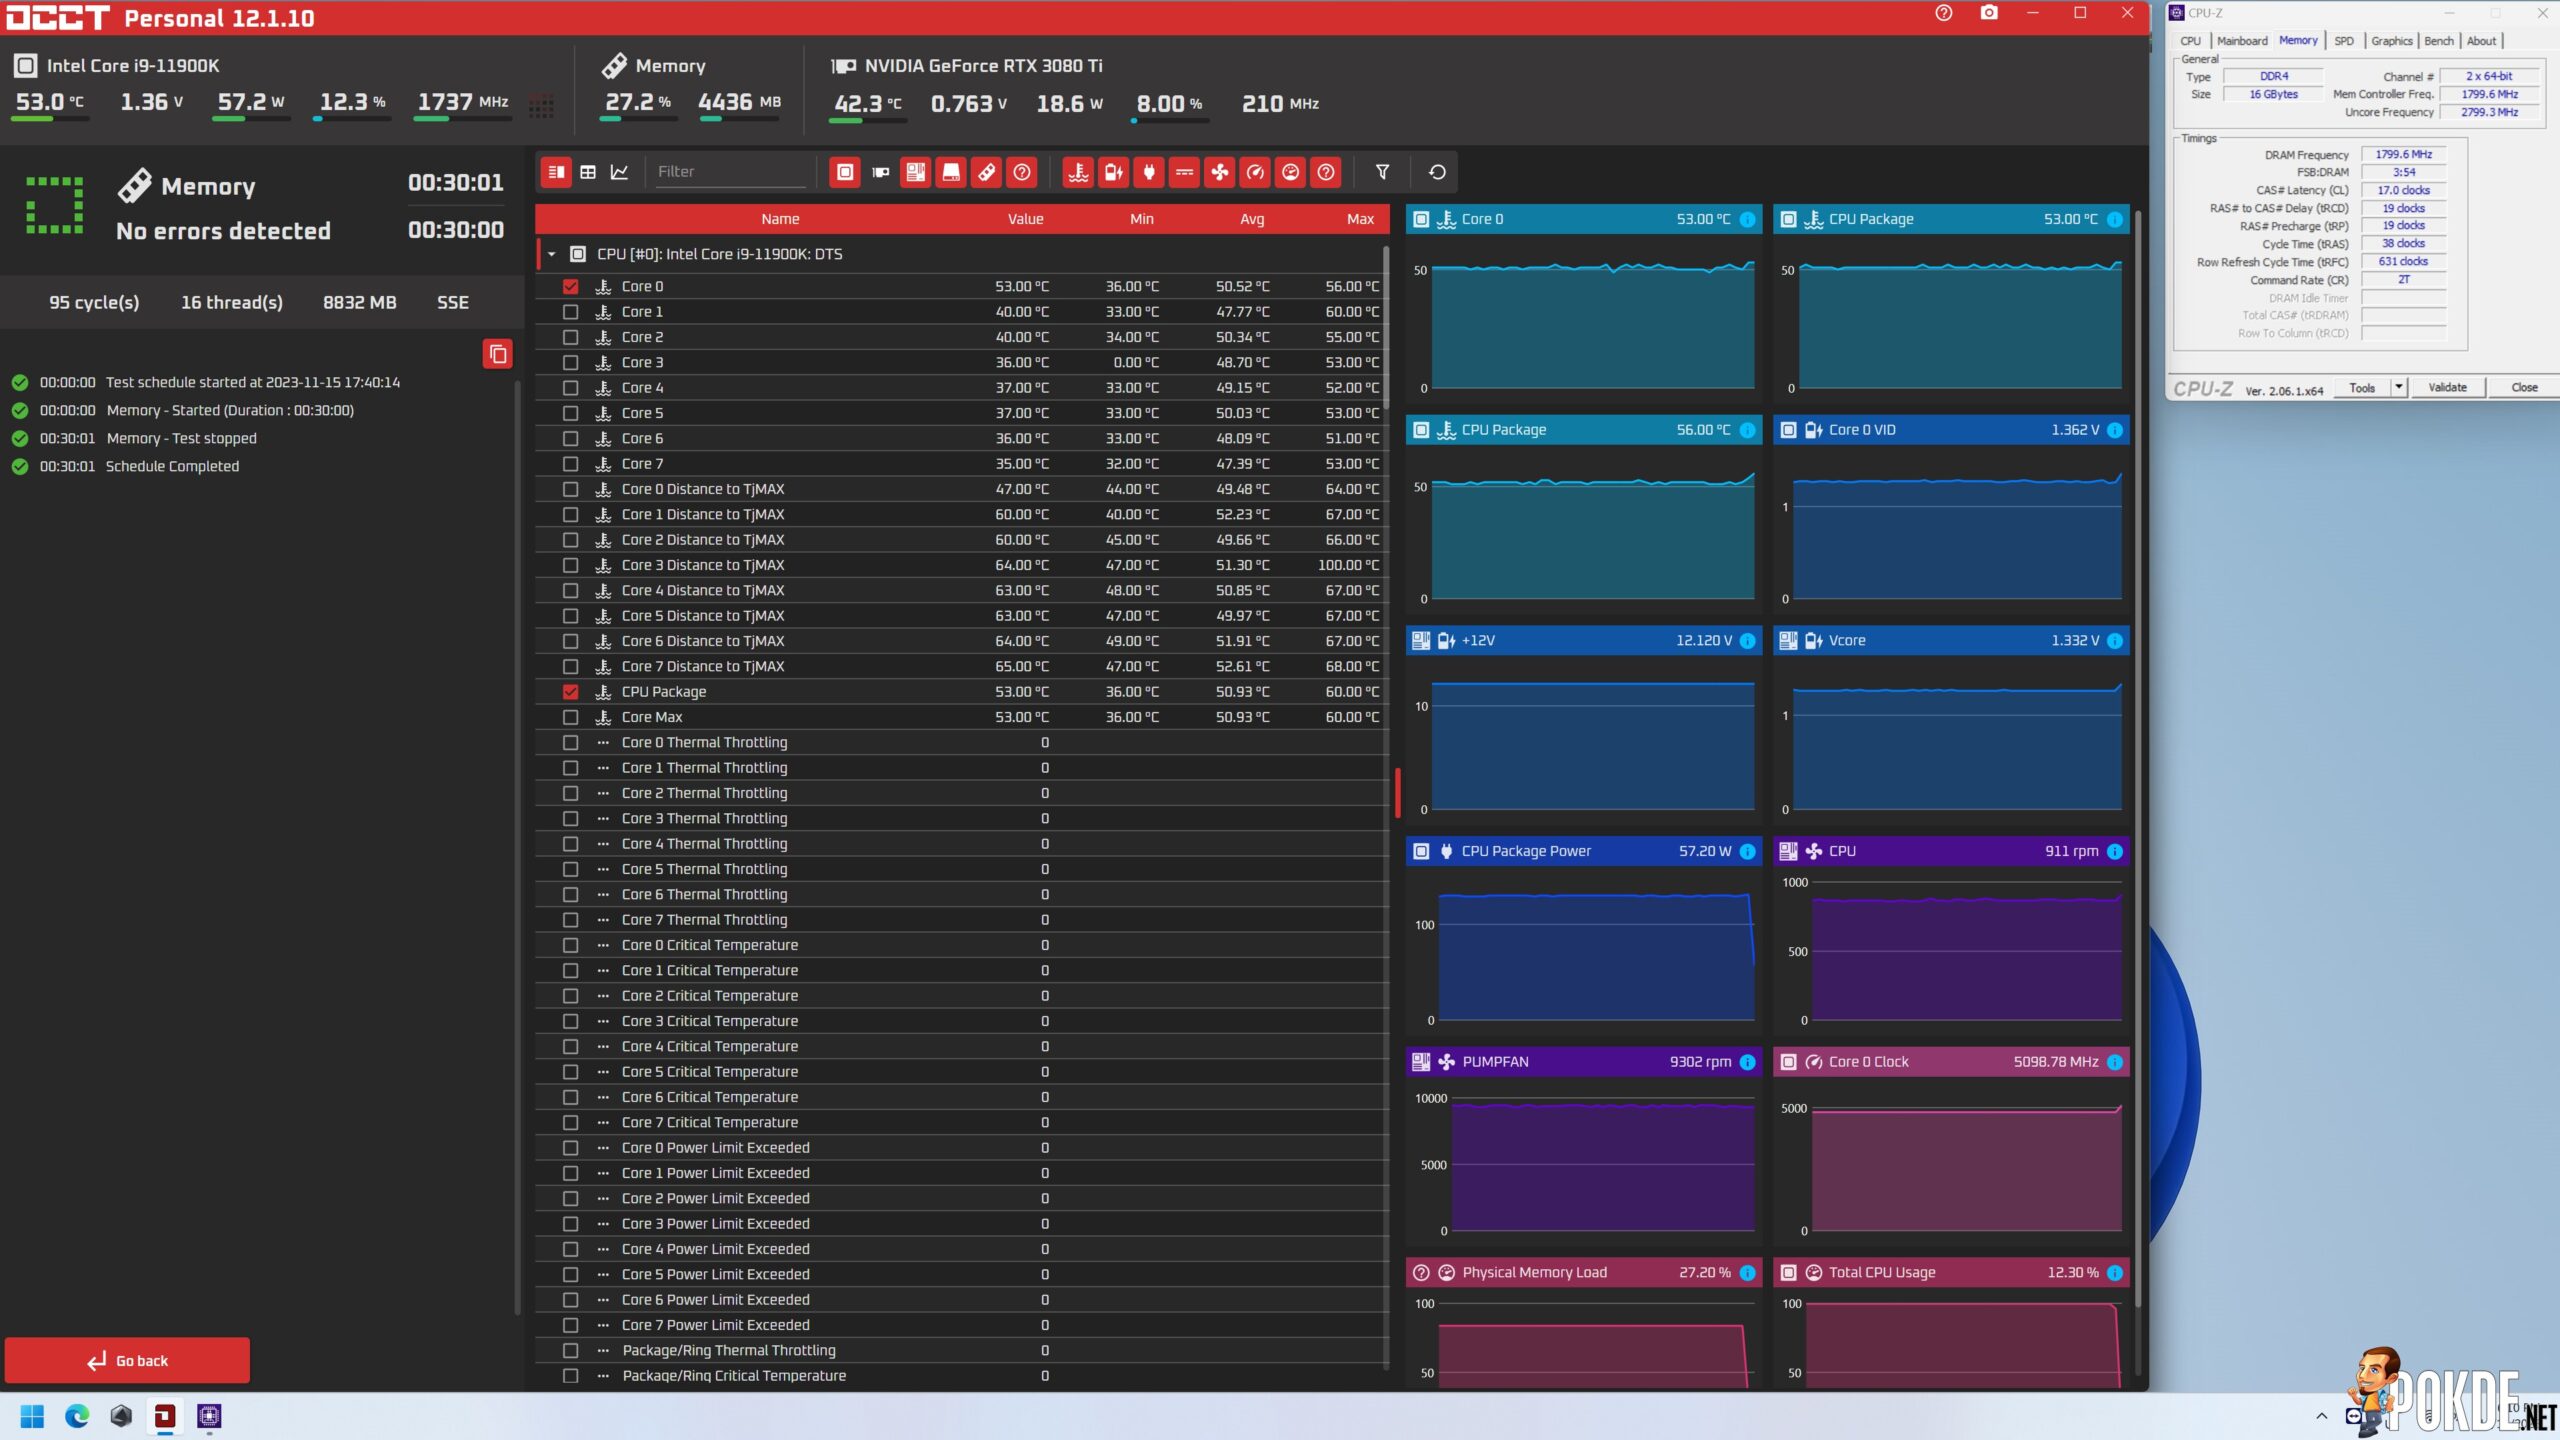Toggle the frequency speedometer sensor filter

(1255, 172)
